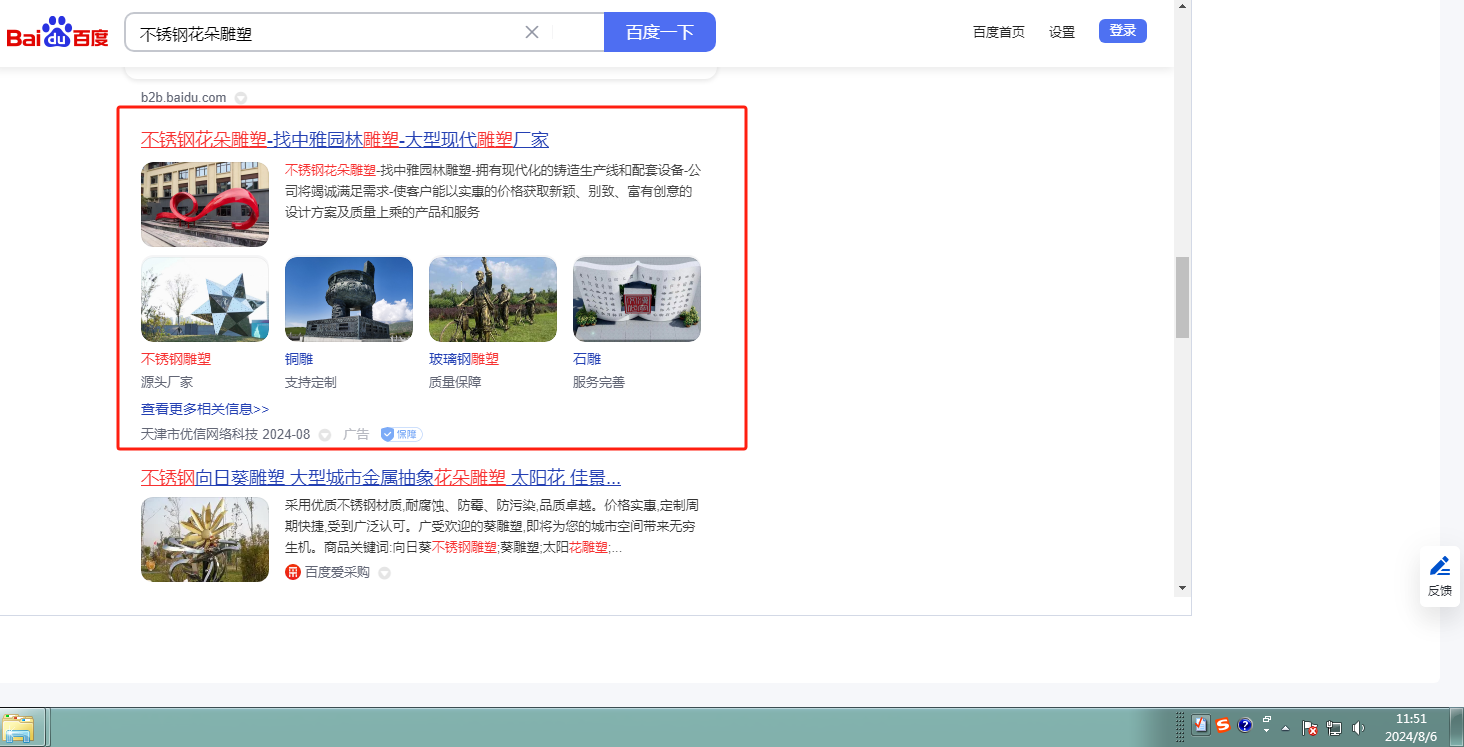Click the Baidu logo

(x=58, y=33)
